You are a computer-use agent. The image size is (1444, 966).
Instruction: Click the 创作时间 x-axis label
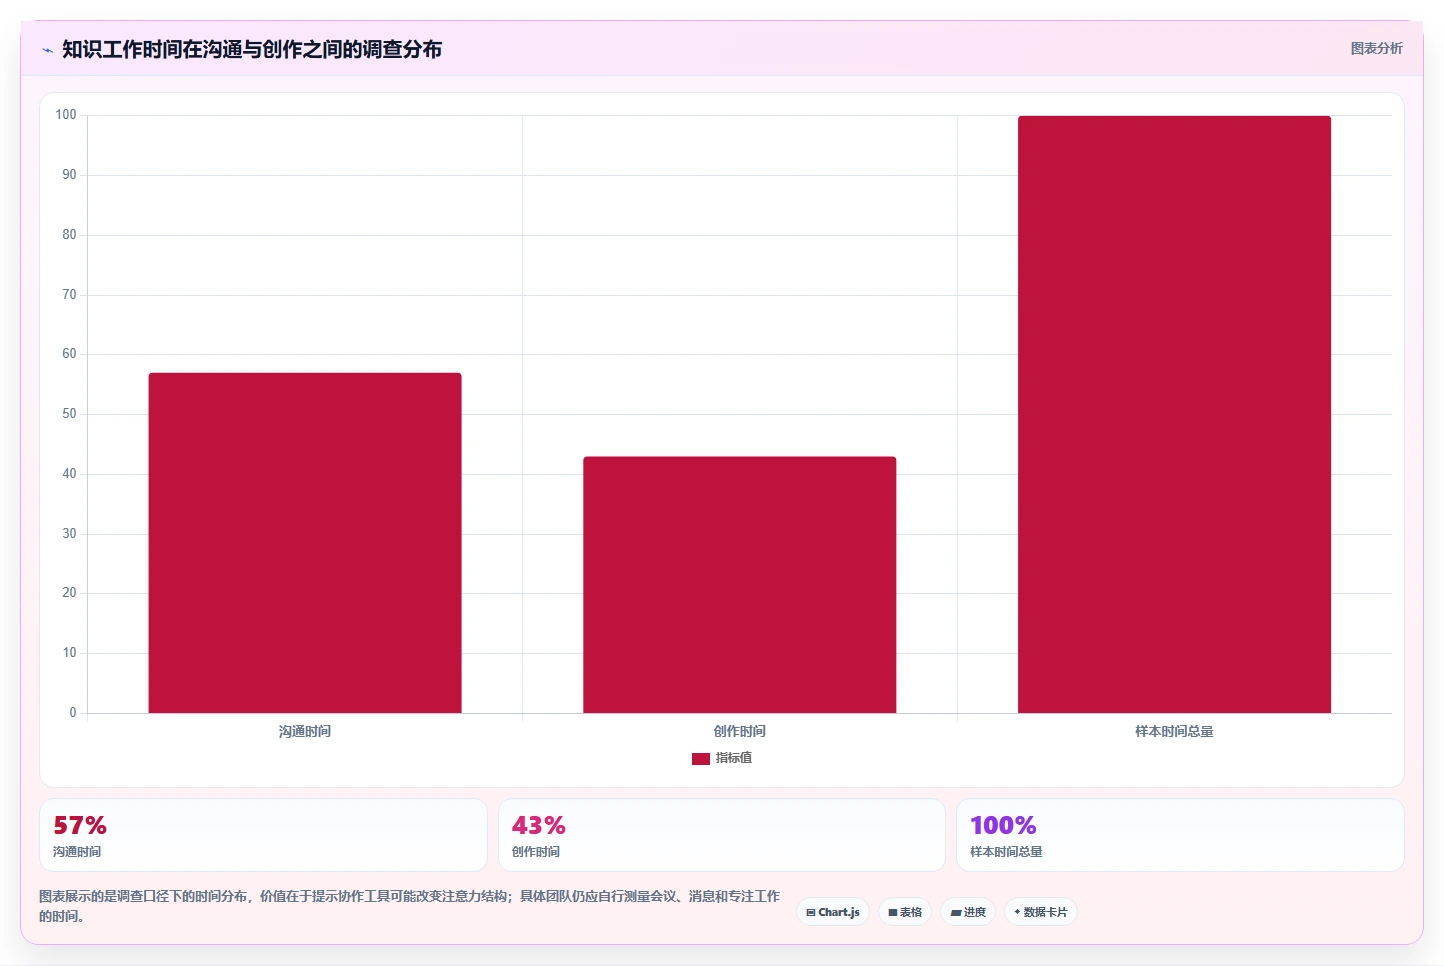[x=740, y=732]
